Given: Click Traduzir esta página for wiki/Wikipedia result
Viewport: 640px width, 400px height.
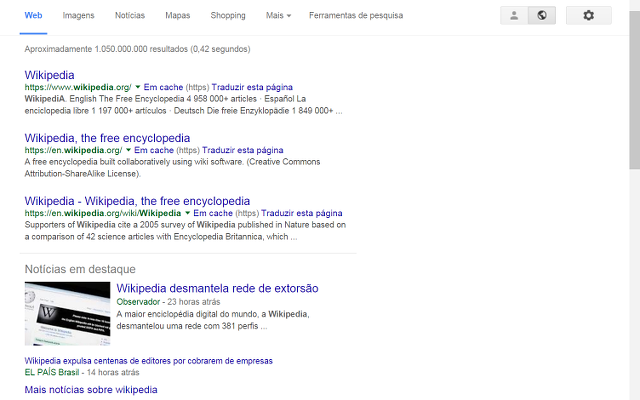Looking at the screenshot, I should pos(302,213).
